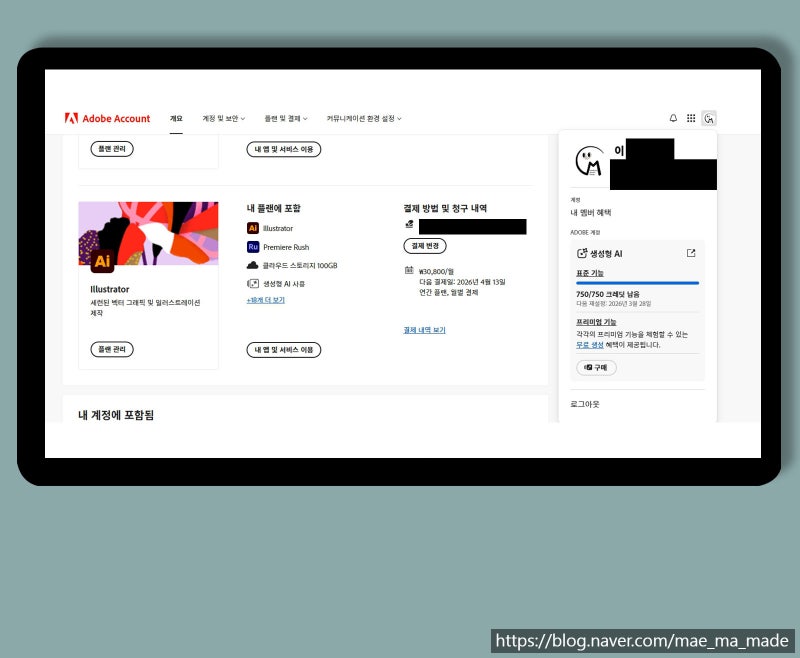Click 연간 플랜, 월별 결제 text
Screen dimensions: 800x658
[x=448, y=292]
